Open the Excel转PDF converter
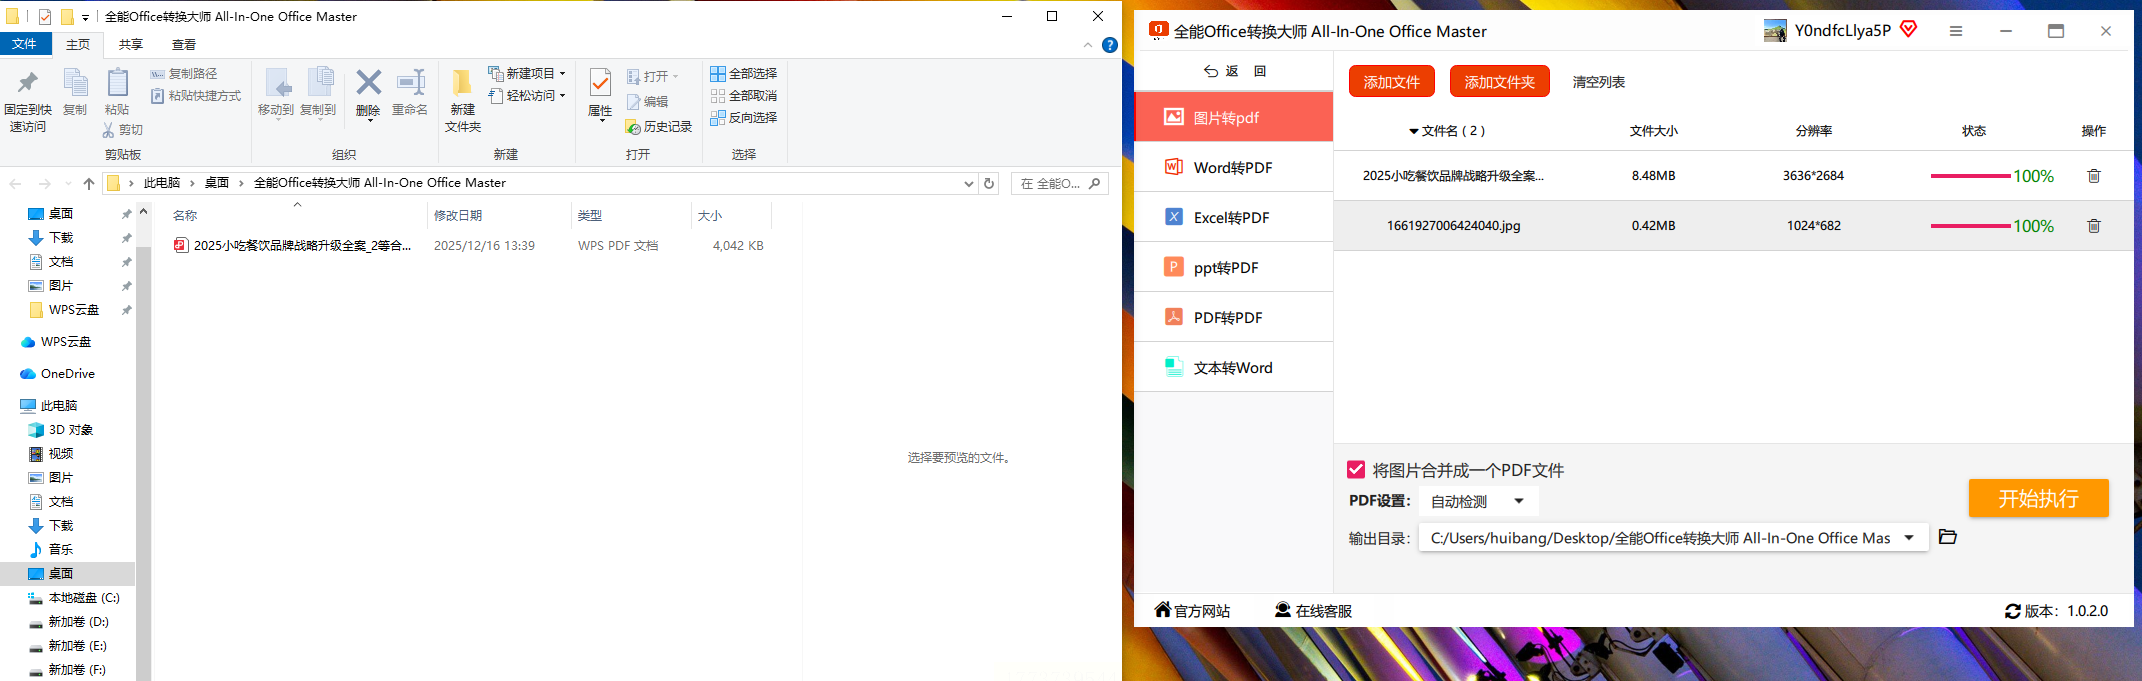 click(x=1233, y=217)
